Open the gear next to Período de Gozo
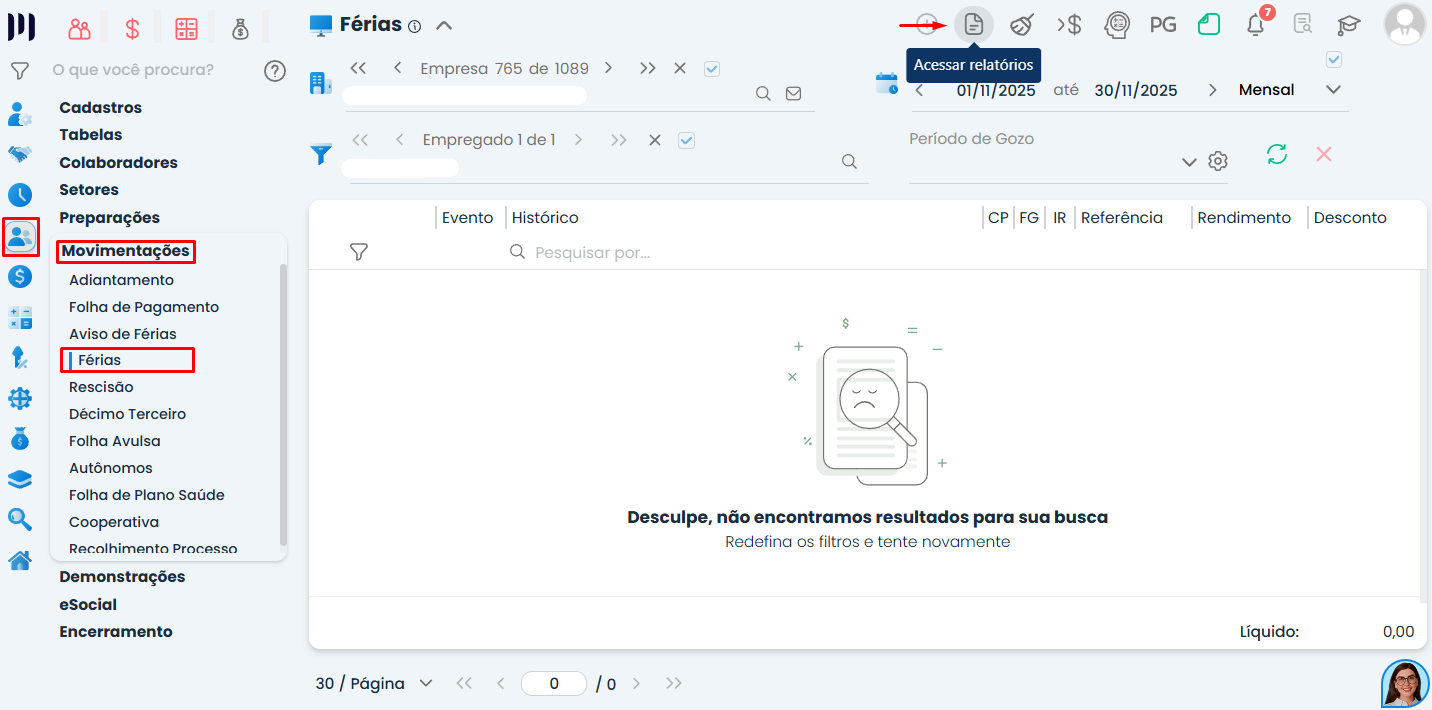This screenshot has height=710, width=1432. click(1217, 161)
